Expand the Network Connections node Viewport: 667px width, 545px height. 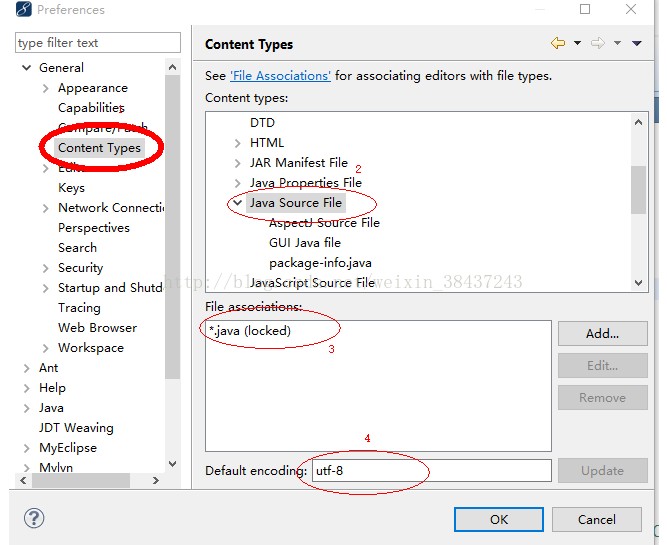pos(46,208)
